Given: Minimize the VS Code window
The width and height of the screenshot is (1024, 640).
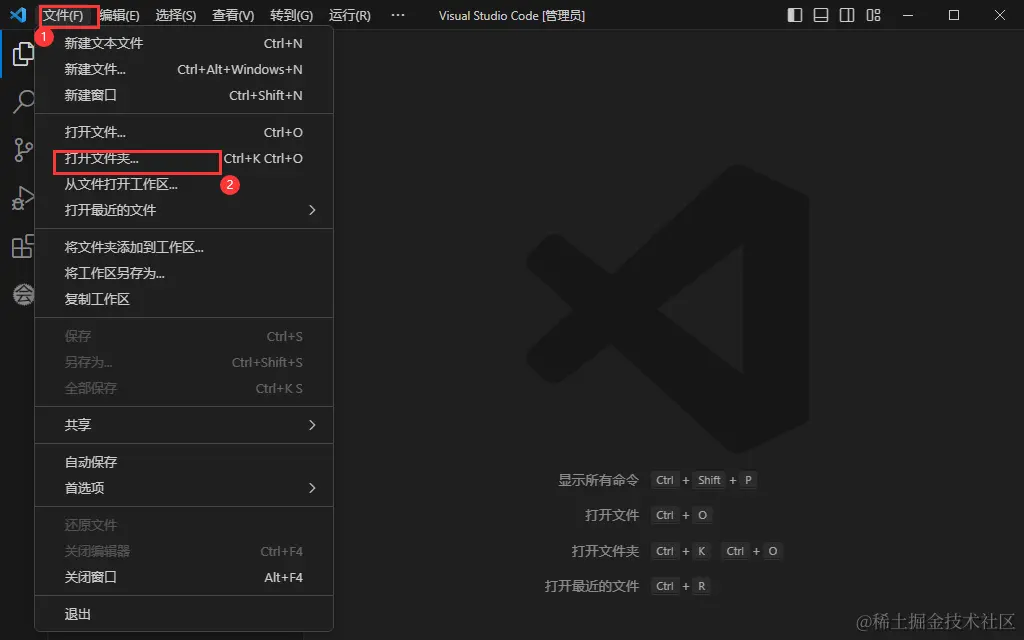Looking at the screenshot, I should [x=908, y=15].
